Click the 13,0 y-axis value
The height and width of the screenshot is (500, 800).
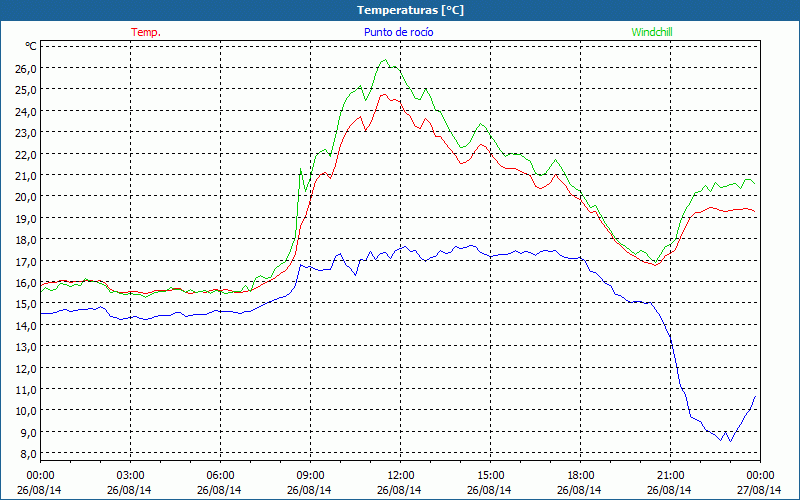tap(27, 346)
